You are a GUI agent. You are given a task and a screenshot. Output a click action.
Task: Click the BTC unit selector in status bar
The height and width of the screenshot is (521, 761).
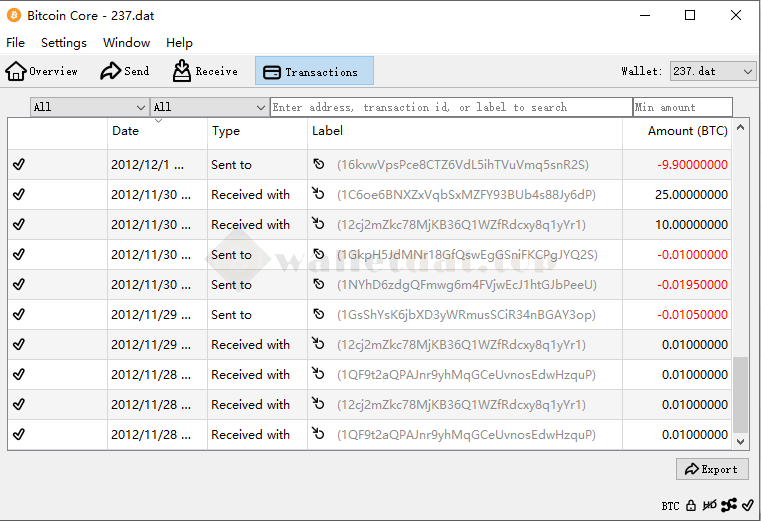tap(670, 506)
